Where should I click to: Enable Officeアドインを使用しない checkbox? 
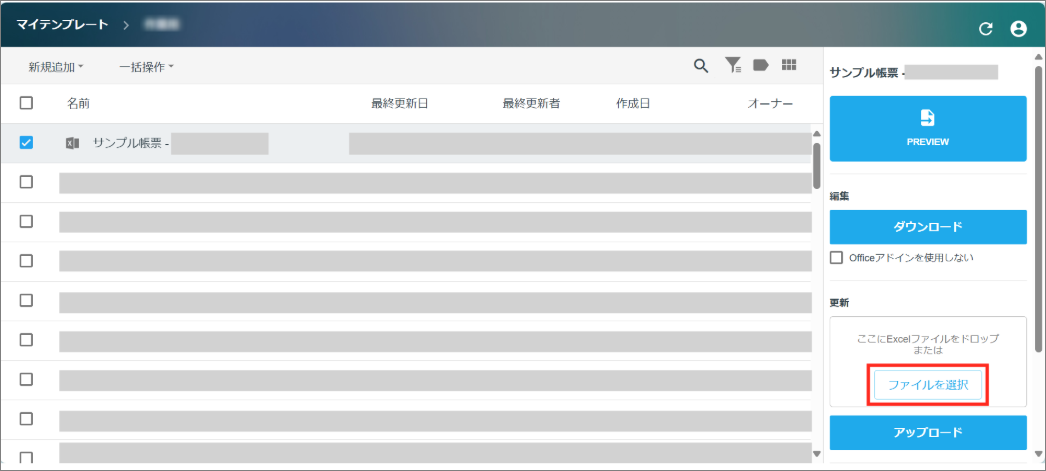coord(837,258)
